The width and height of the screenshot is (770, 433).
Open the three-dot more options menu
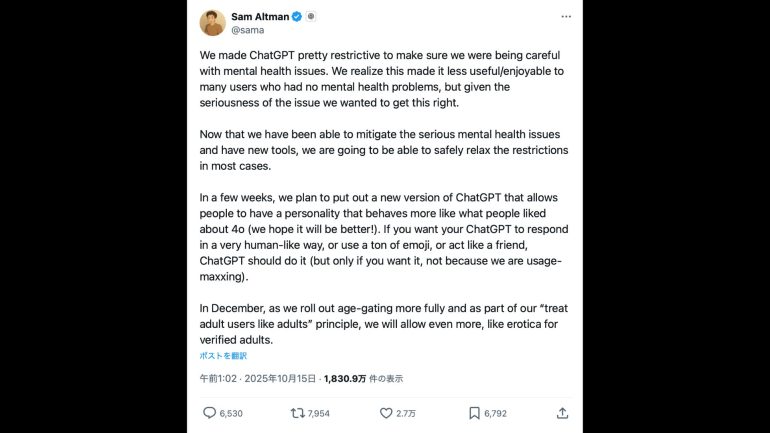(x=566, y=17)
